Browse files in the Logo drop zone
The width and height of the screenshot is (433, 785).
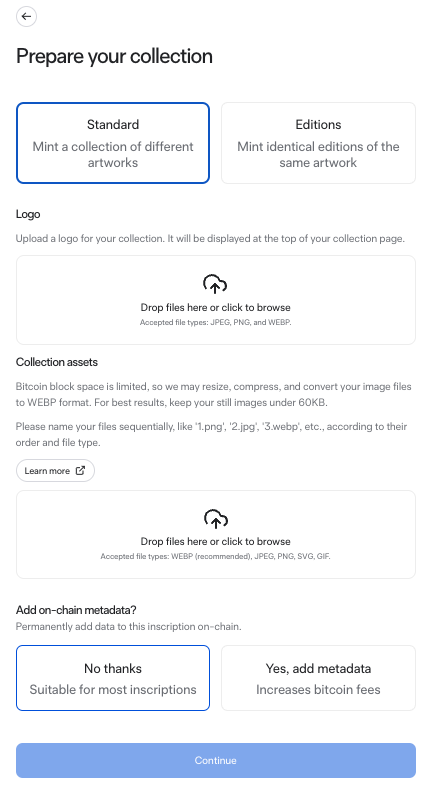(x=216, y=300)
